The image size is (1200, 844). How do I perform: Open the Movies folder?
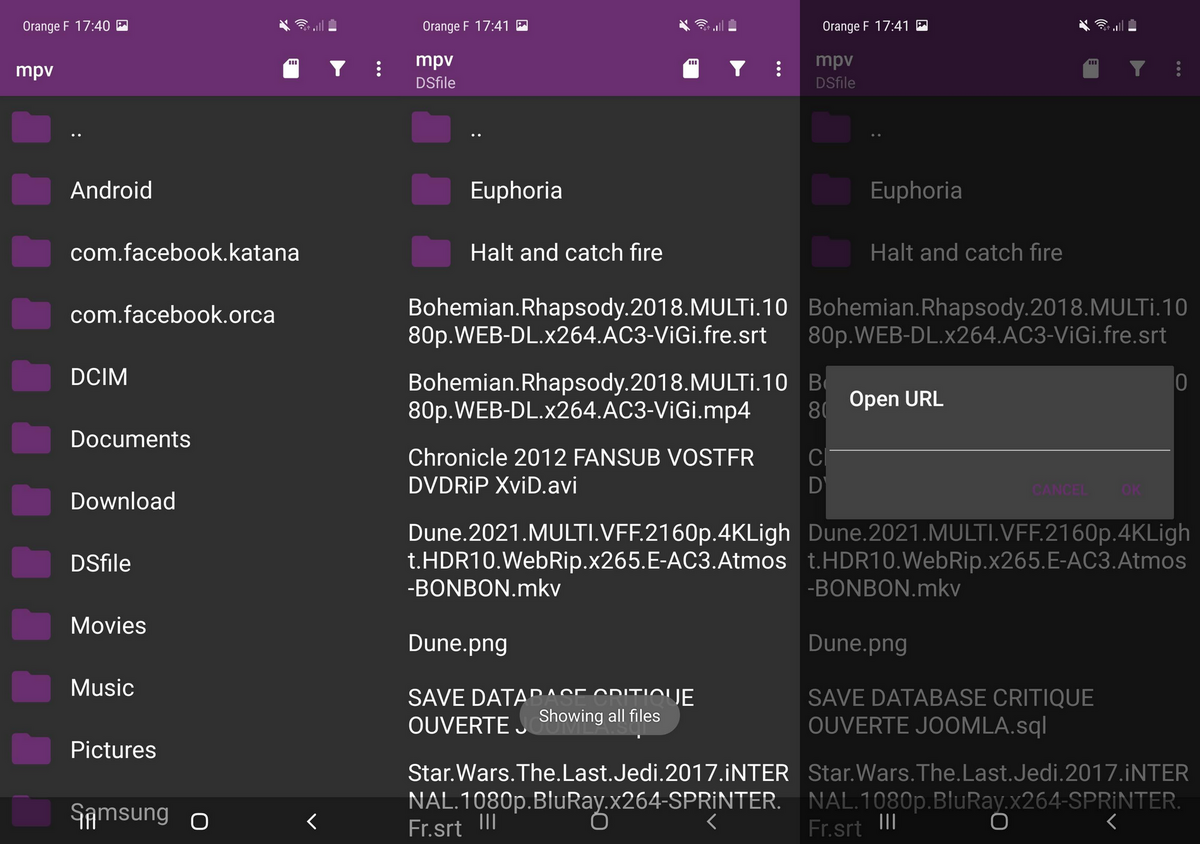tap(200, 625)
